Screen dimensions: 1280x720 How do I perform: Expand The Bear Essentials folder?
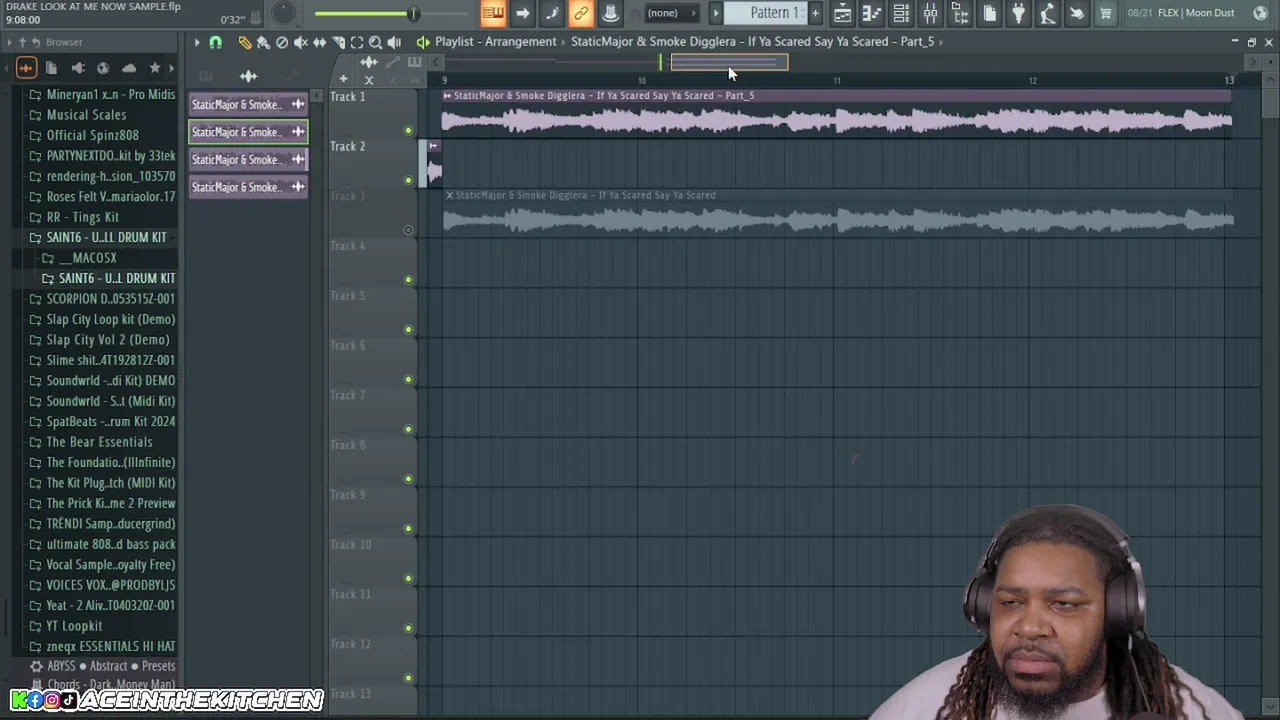click(x=99, y=442)
